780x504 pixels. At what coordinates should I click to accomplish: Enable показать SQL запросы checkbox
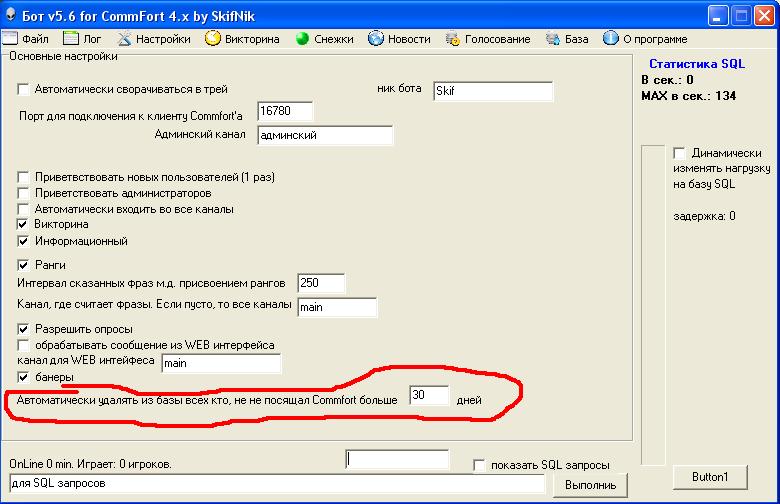pyautogui.click(x=479, y=465)
